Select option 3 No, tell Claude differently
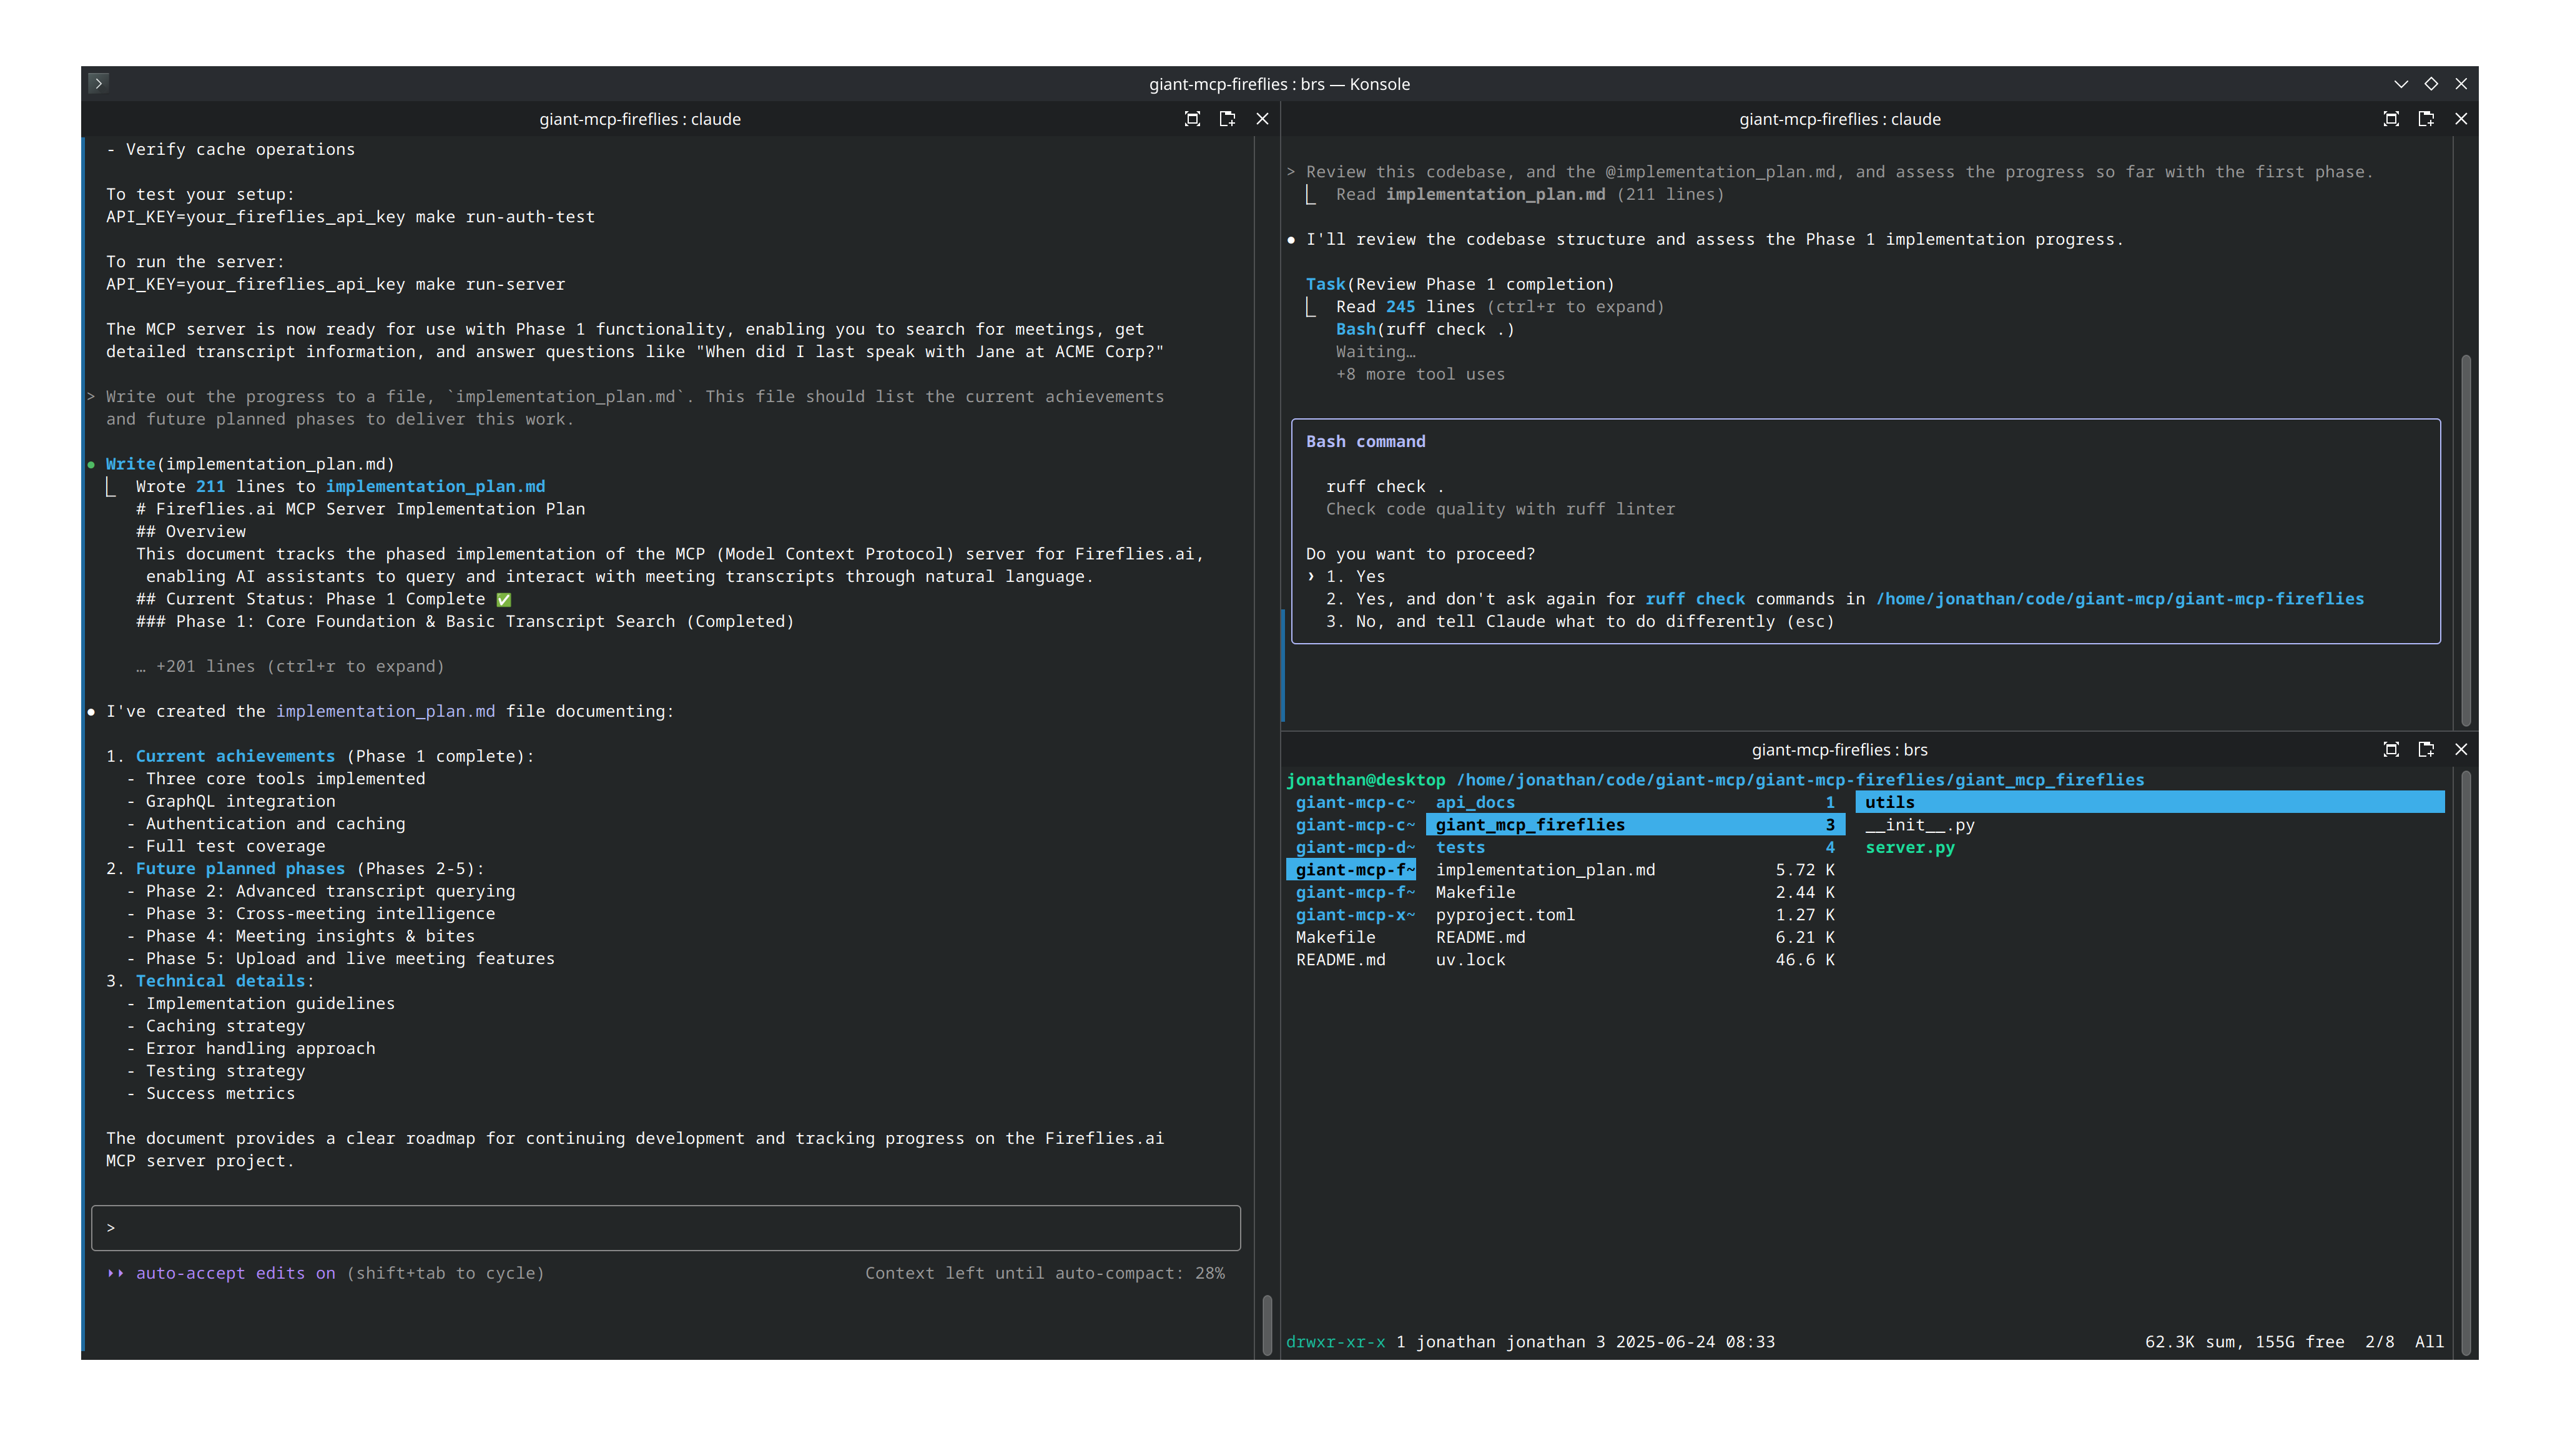 click(x=1580, y=621)
